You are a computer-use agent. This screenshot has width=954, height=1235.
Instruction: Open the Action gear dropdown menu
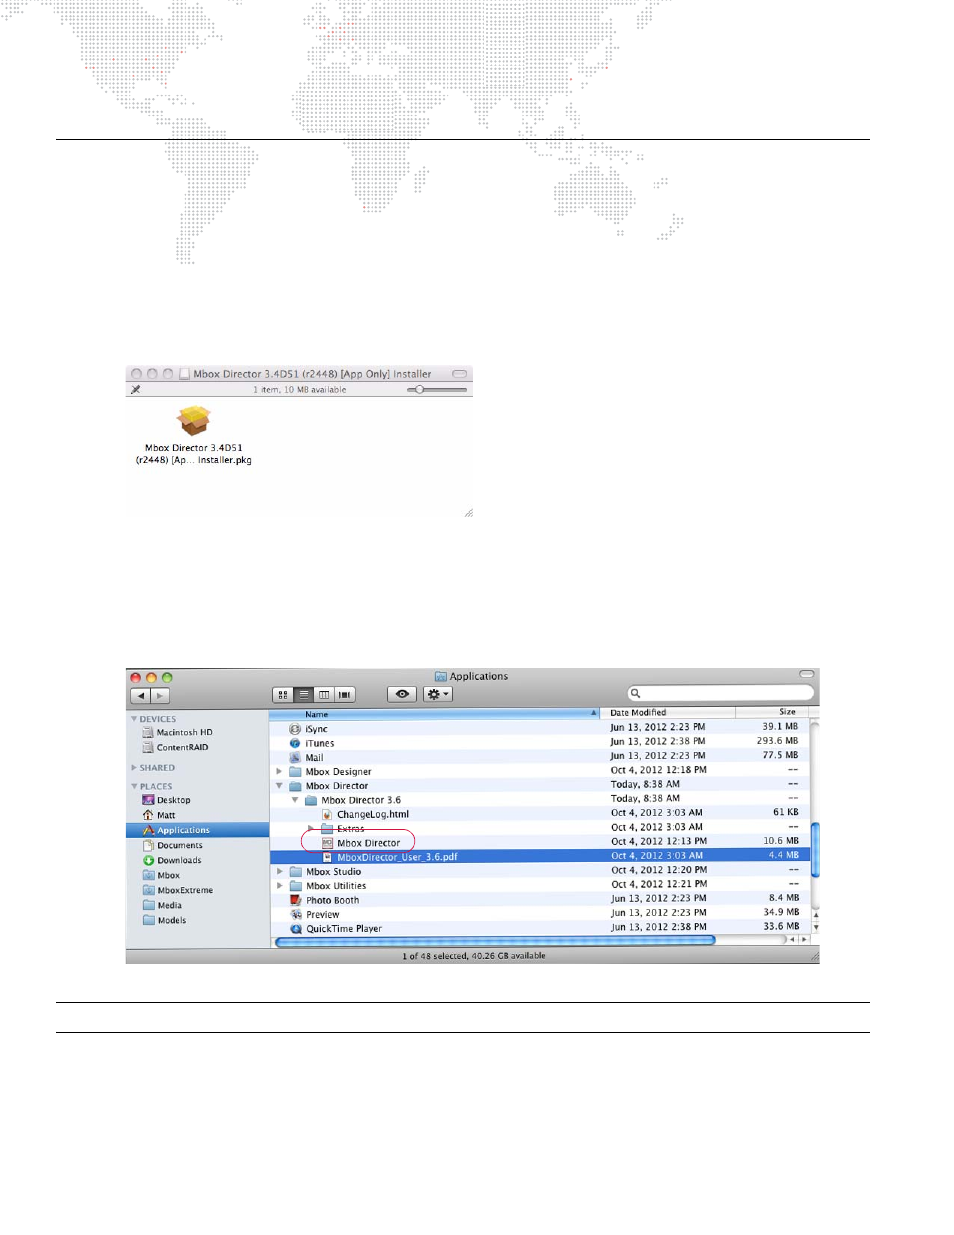(438, 694)
